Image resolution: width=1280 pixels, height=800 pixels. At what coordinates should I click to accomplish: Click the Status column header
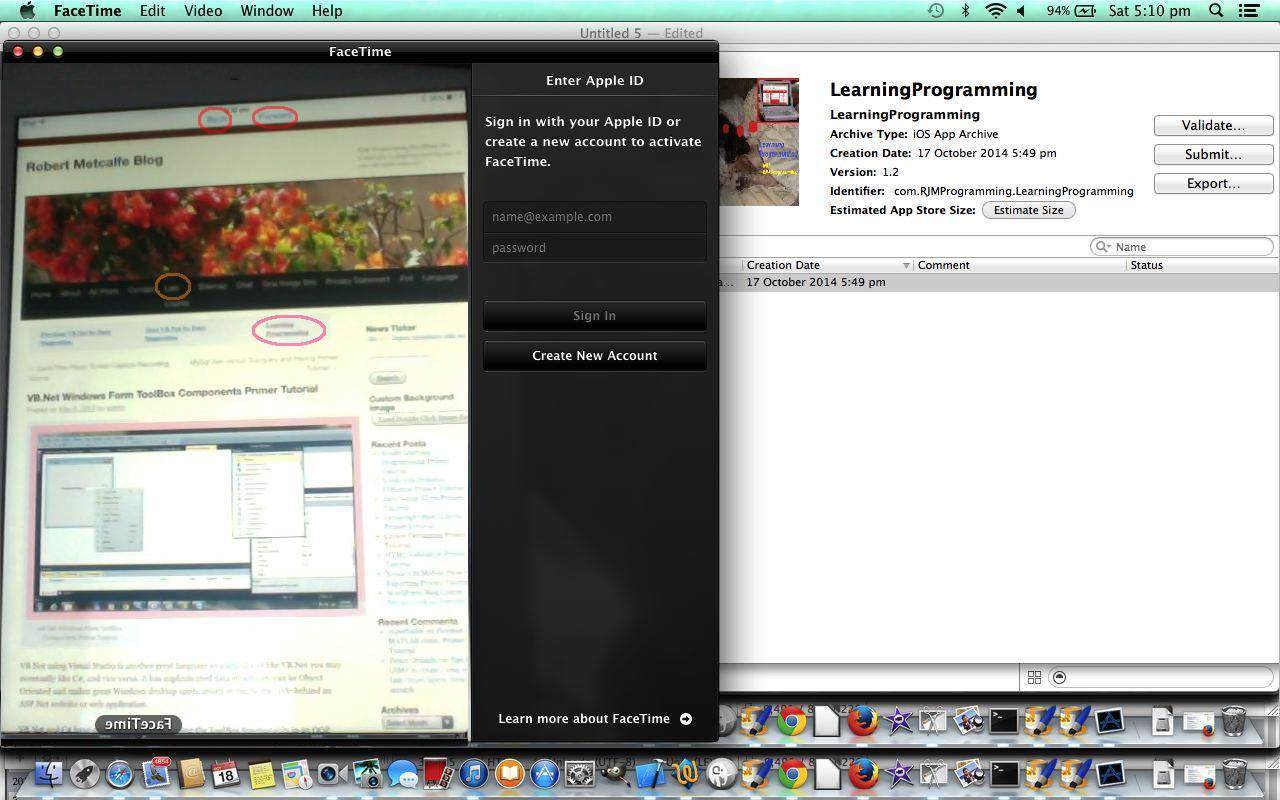[x=1202, y=265]
